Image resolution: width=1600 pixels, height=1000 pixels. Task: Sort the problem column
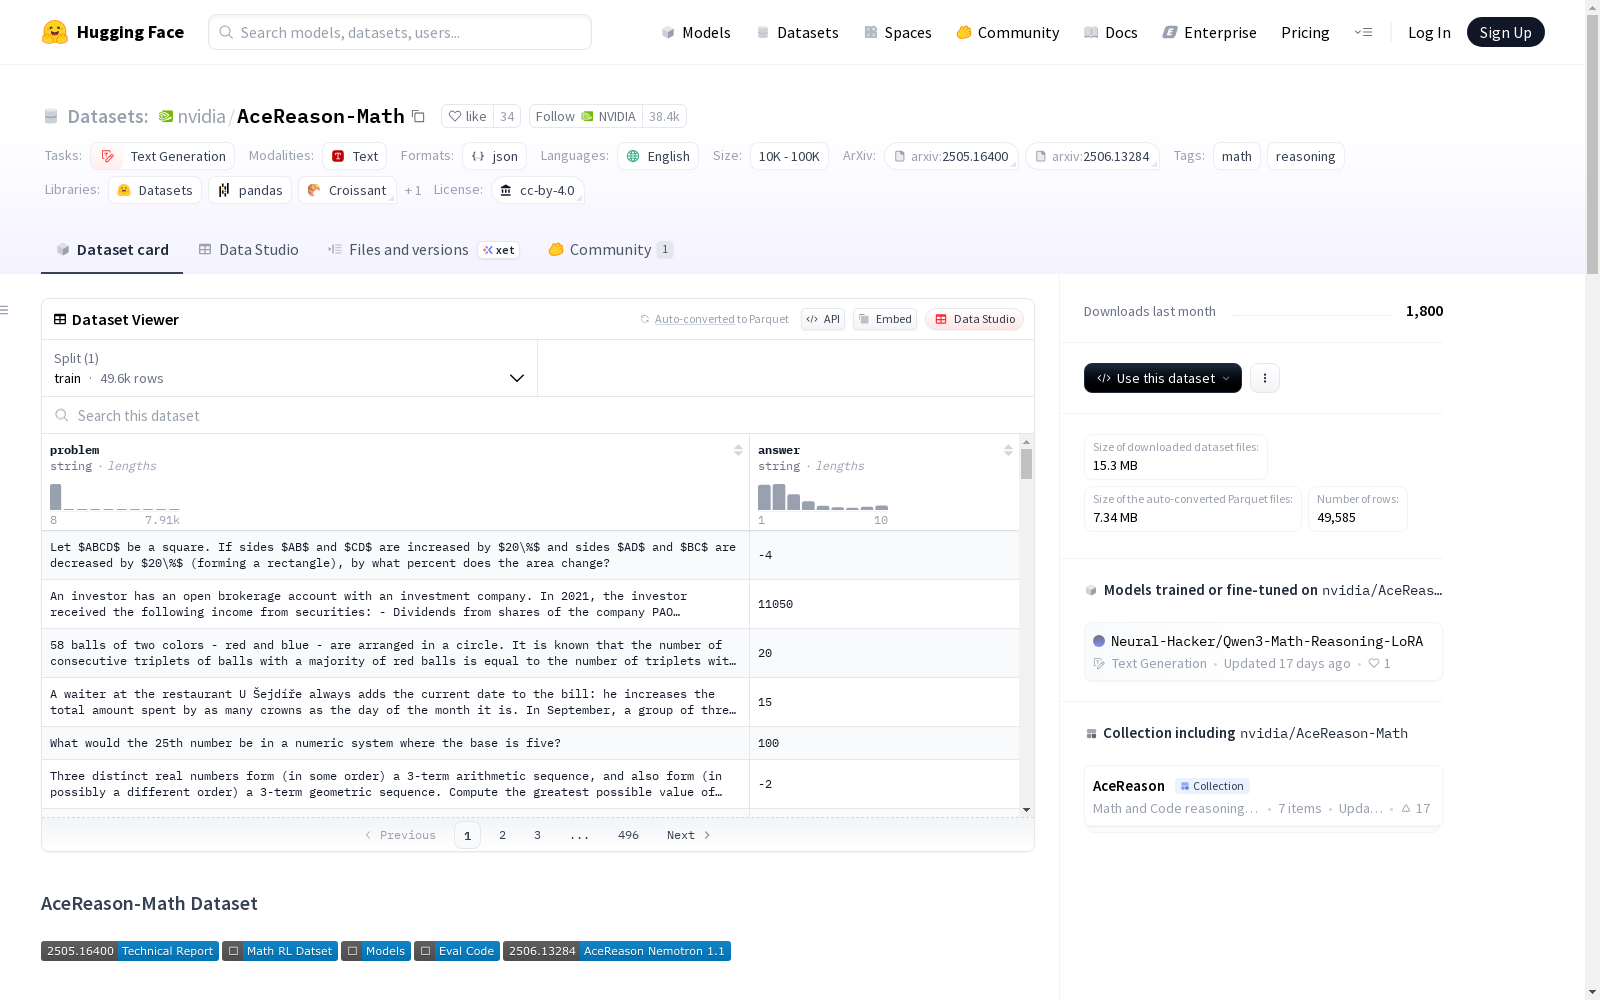point(738,450)
